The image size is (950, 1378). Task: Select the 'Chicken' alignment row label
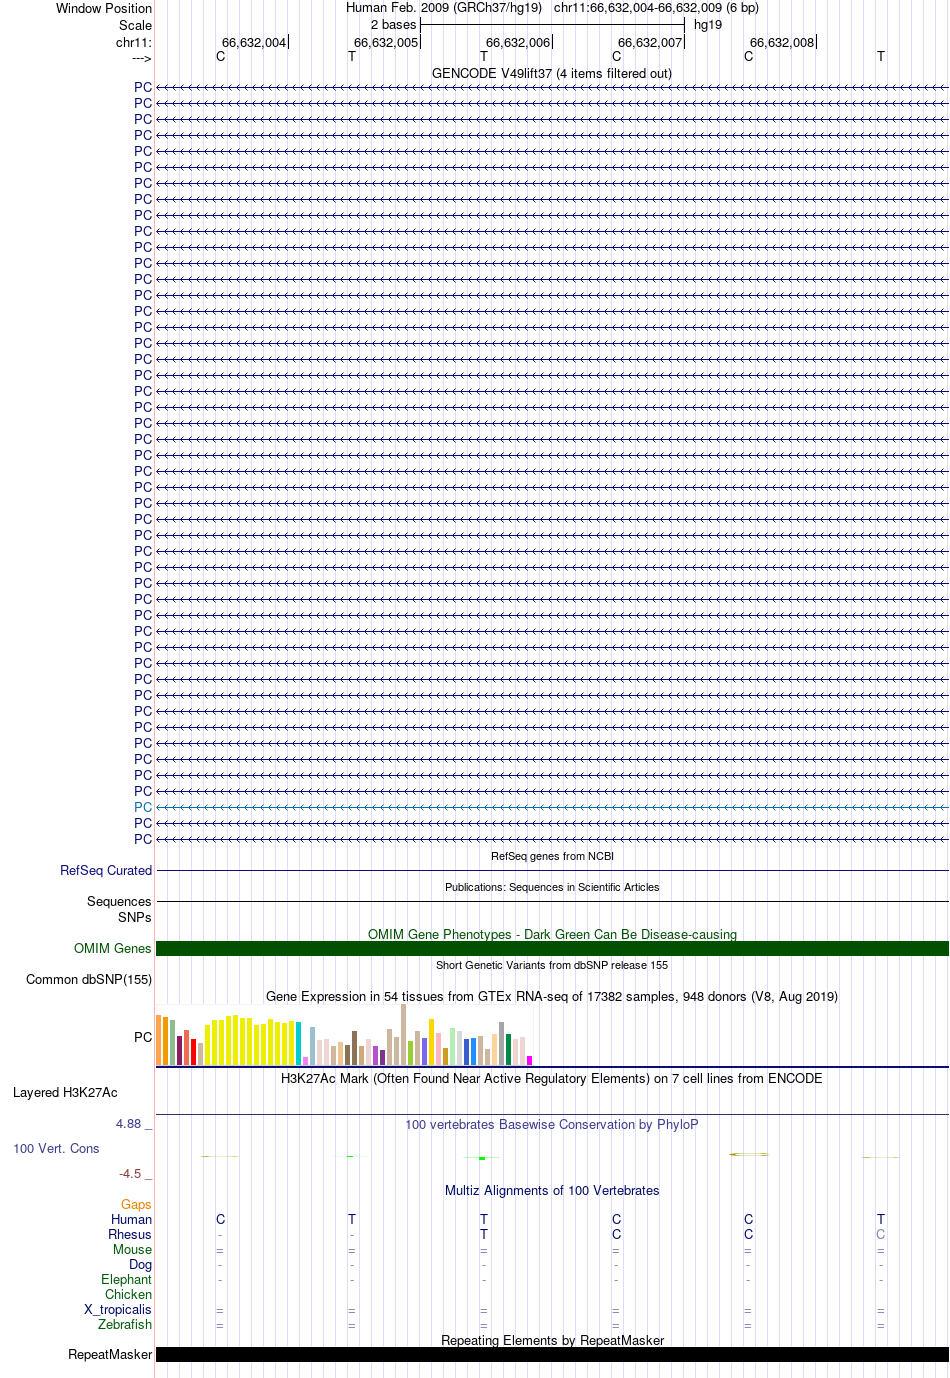coord(129,1295)
